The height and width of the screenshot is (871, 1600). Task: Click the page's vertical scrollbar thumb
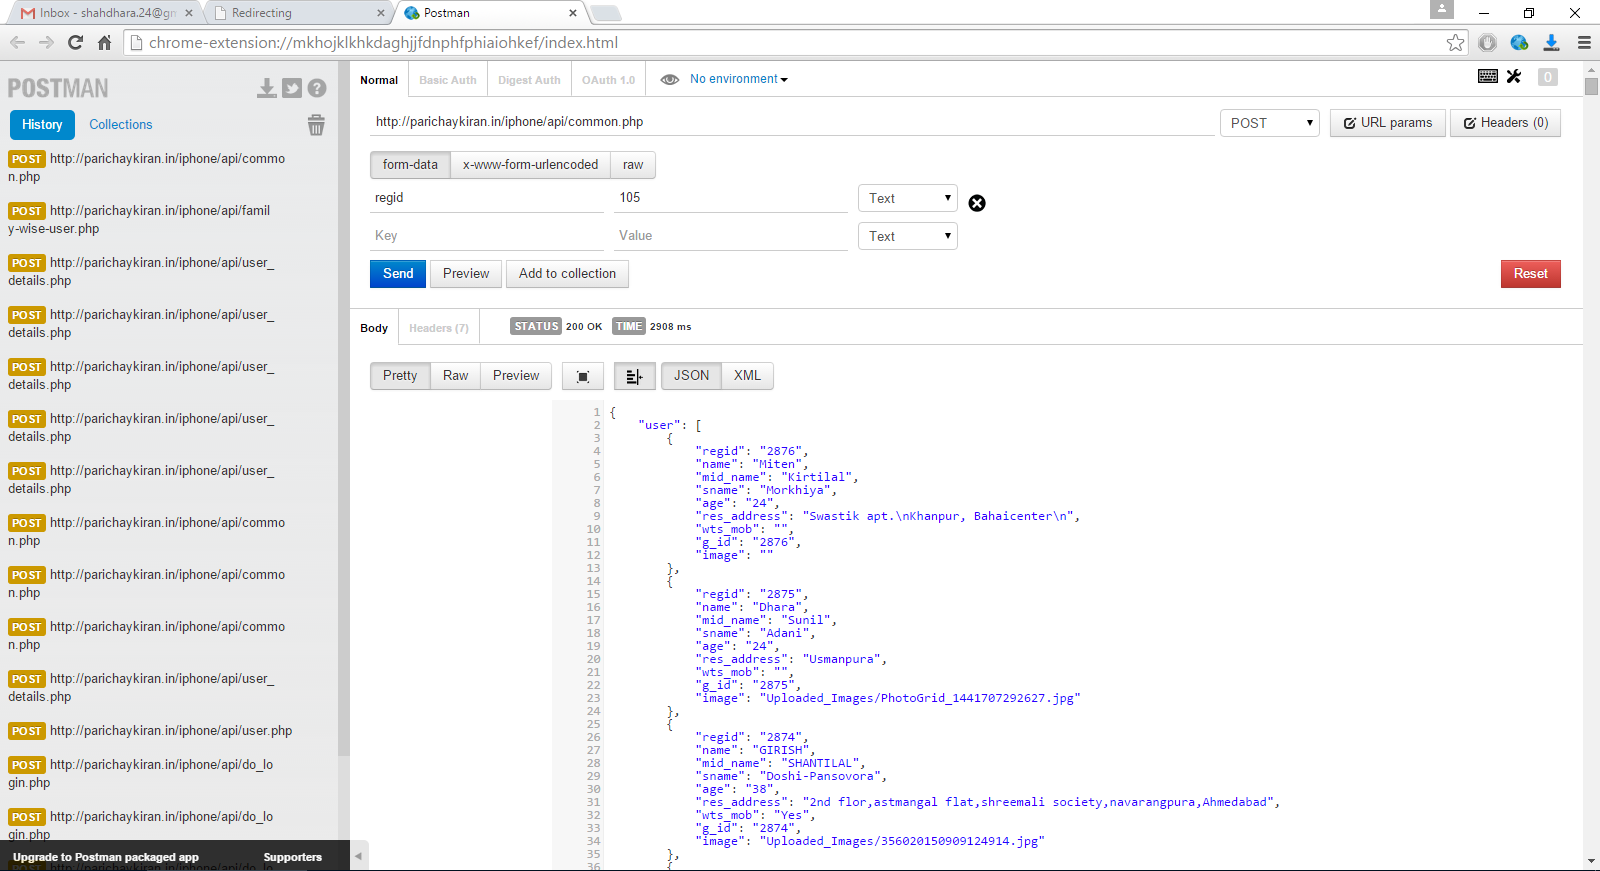1591,86
